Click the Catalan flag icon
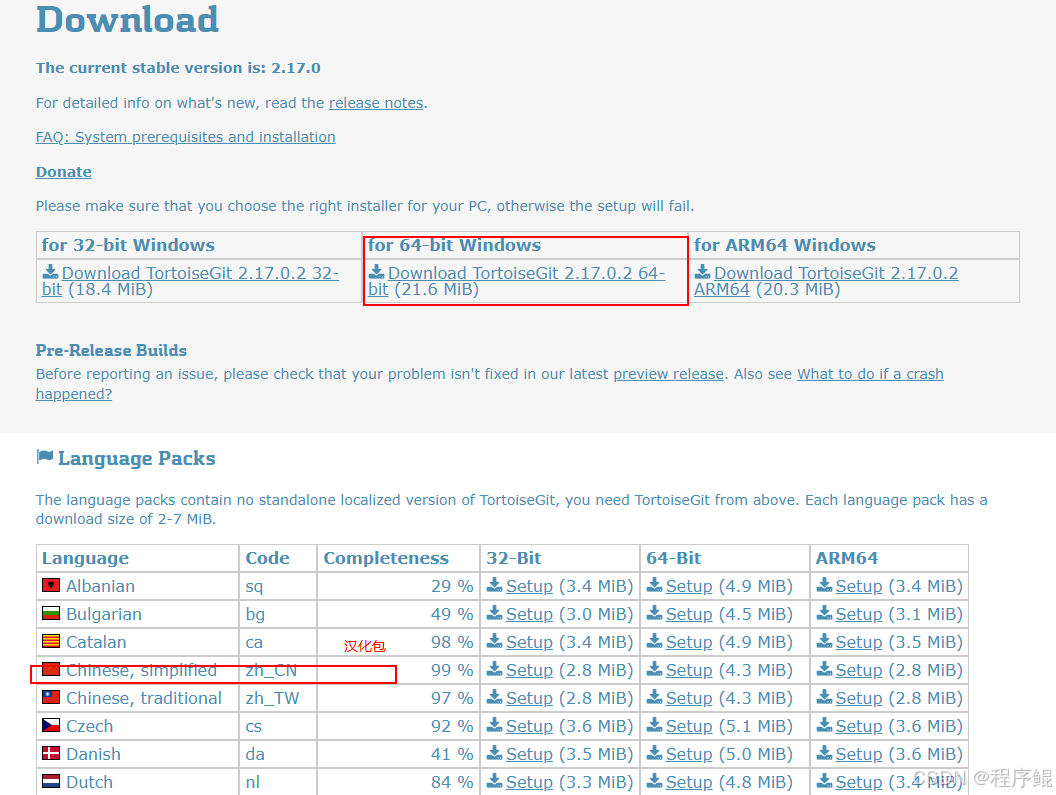 pyautogui.click(x=51, y=641)
